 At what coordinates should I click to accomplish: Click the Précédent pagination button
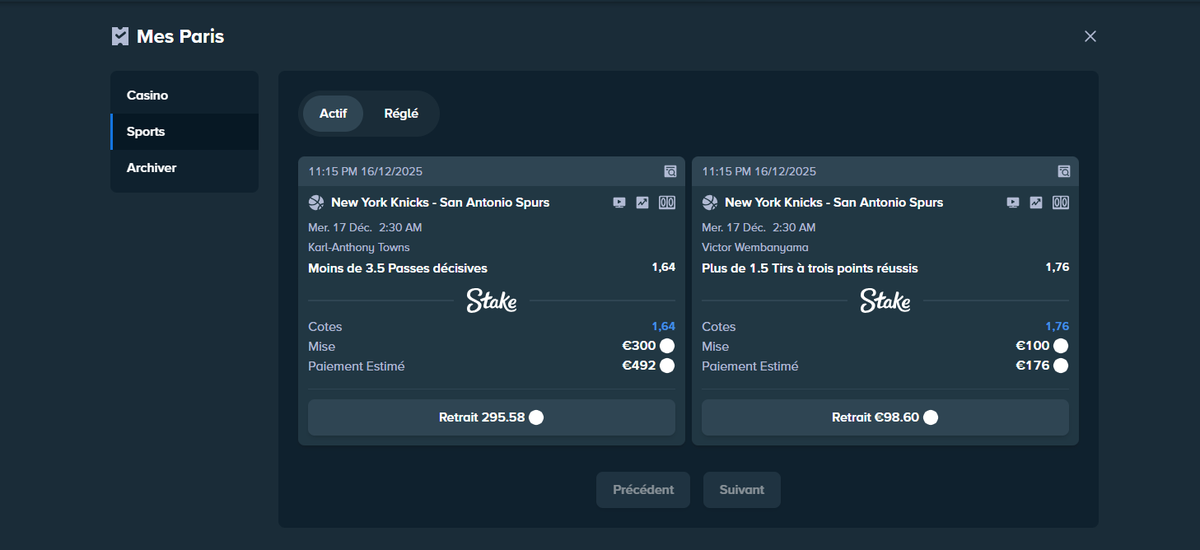643,490
